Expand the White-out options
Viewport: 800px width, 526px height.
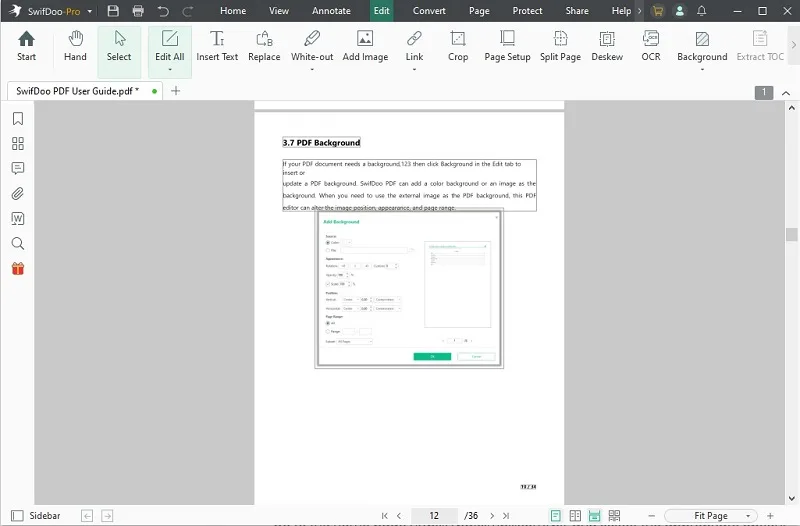pos(312,70)
